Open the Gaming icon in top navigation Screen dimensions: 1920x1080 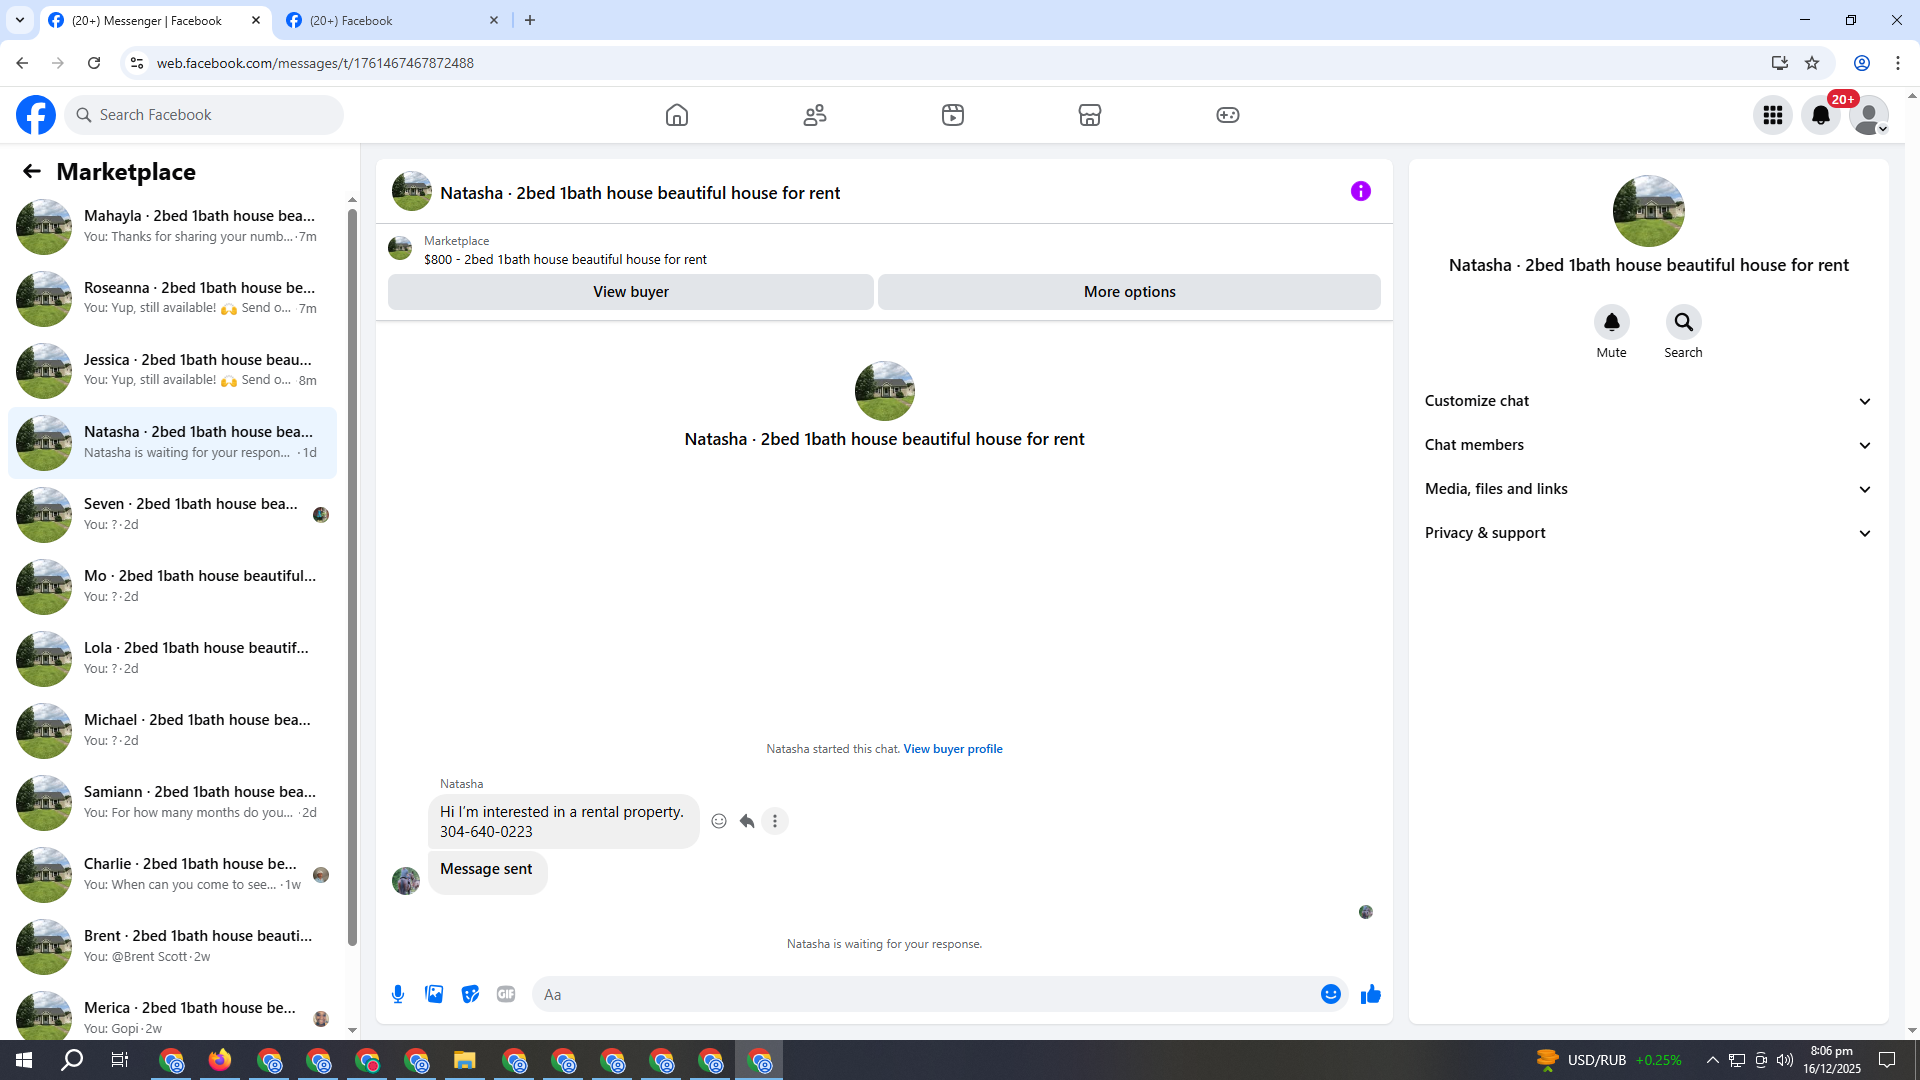[1228, 115]
